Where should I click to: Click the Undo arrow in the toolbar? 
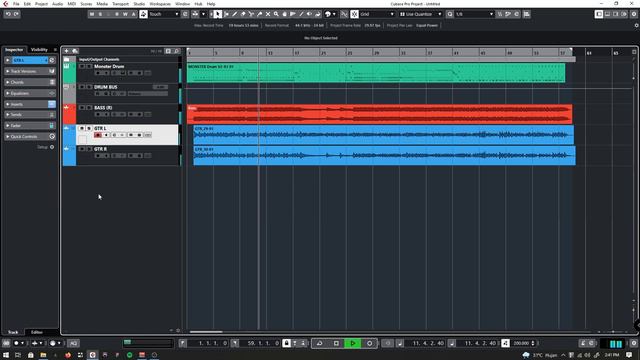click(8, 14)
